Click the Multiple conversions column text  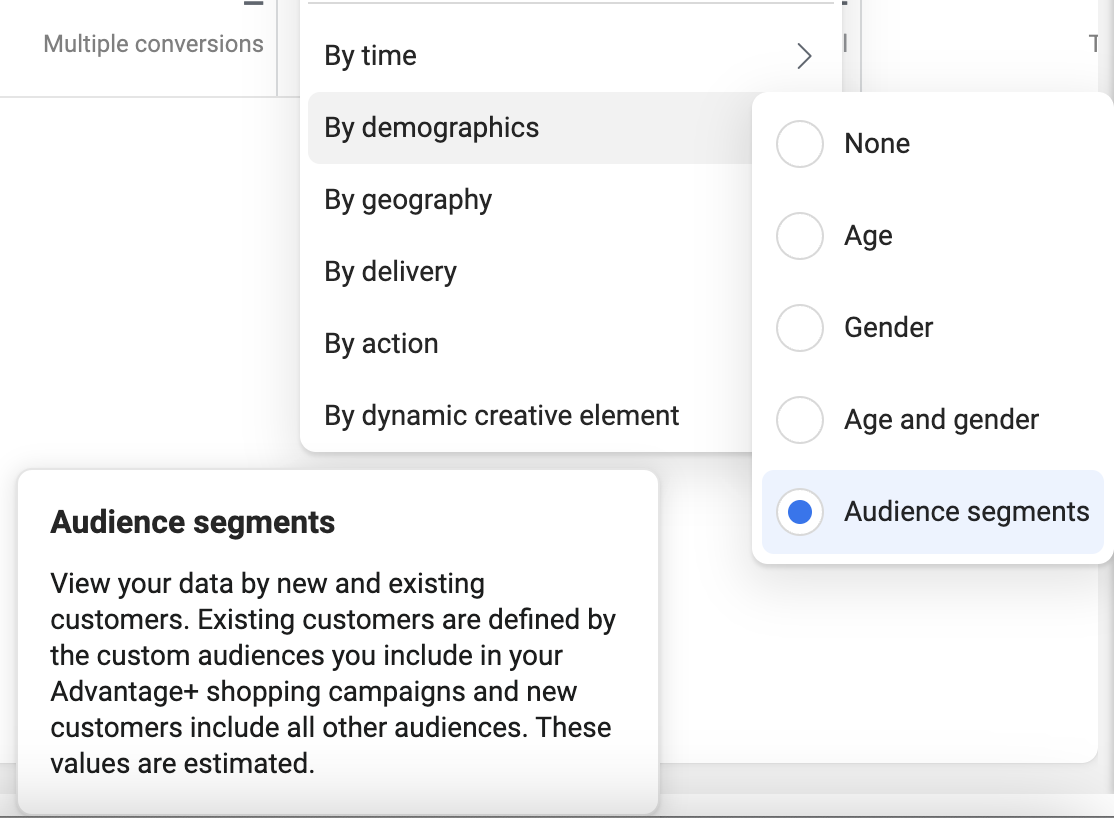click(153, 44)
